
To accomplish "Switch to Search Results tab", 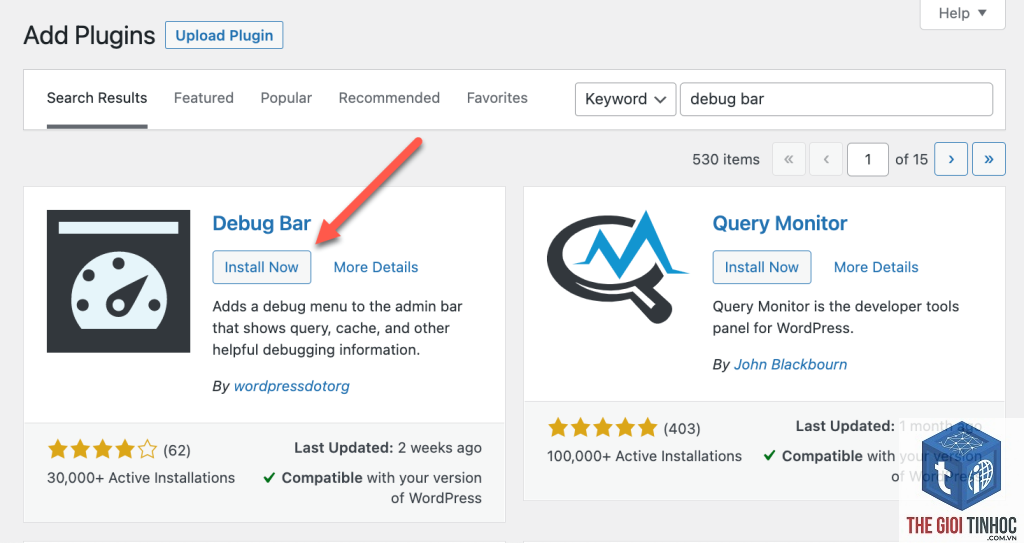I will (97, 98).
